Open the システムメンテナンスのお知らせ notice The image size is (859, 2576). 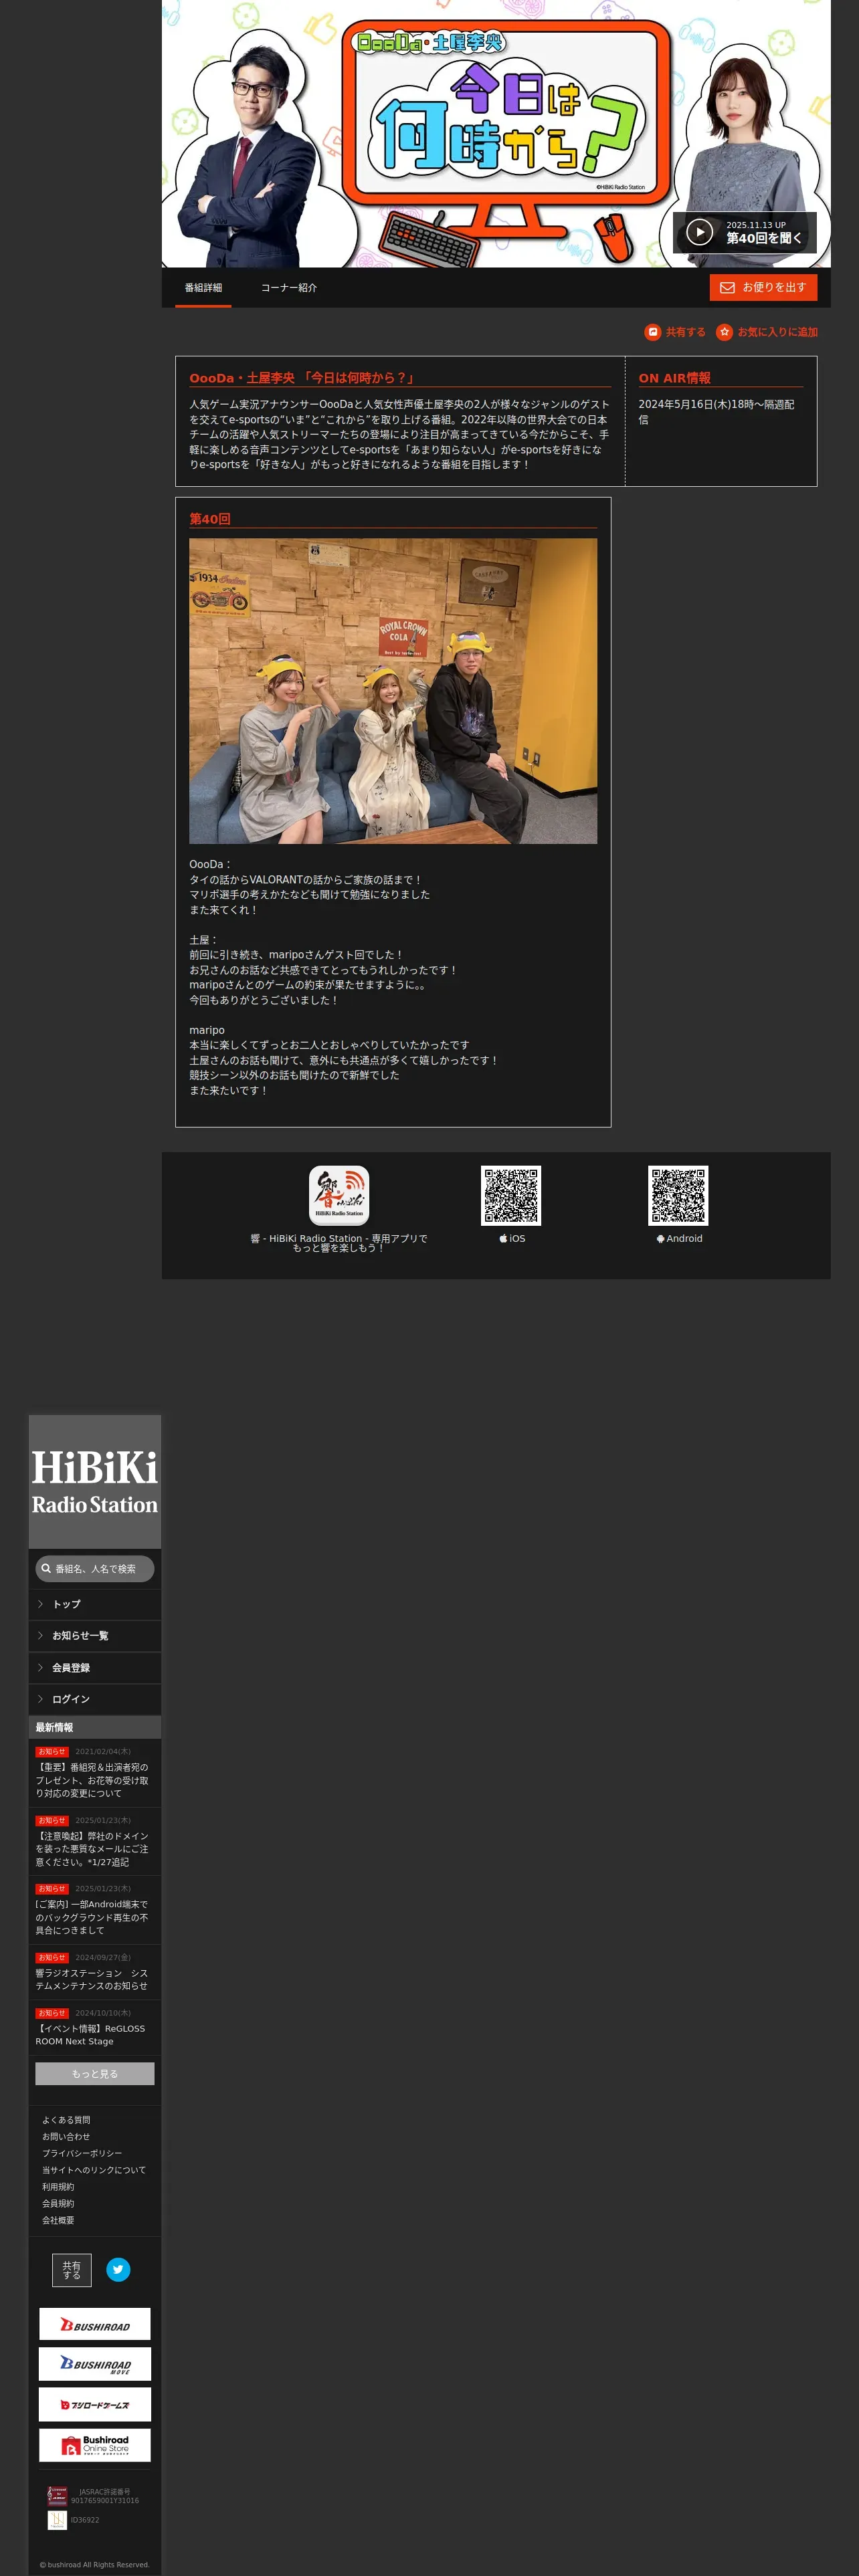click(92, 1979)
